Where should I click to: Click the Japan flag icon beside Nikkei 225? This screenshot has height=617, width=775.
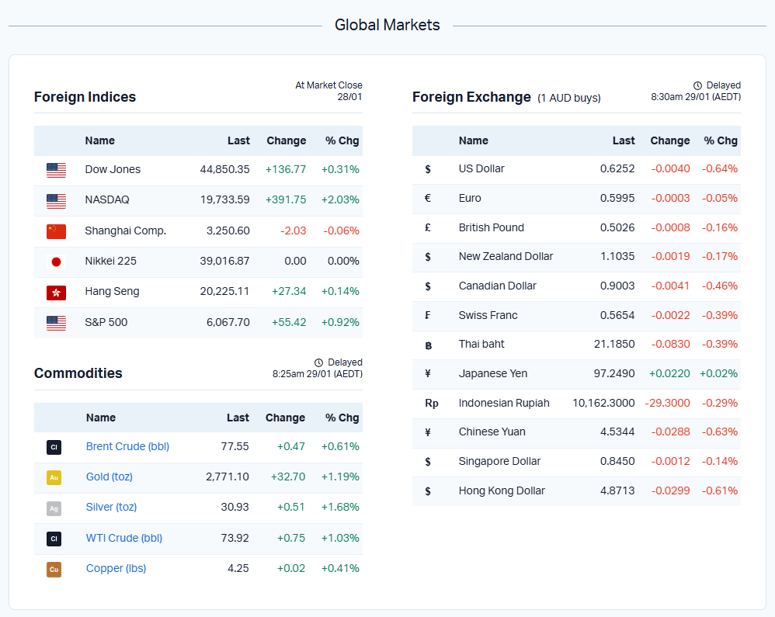(56, 262)
